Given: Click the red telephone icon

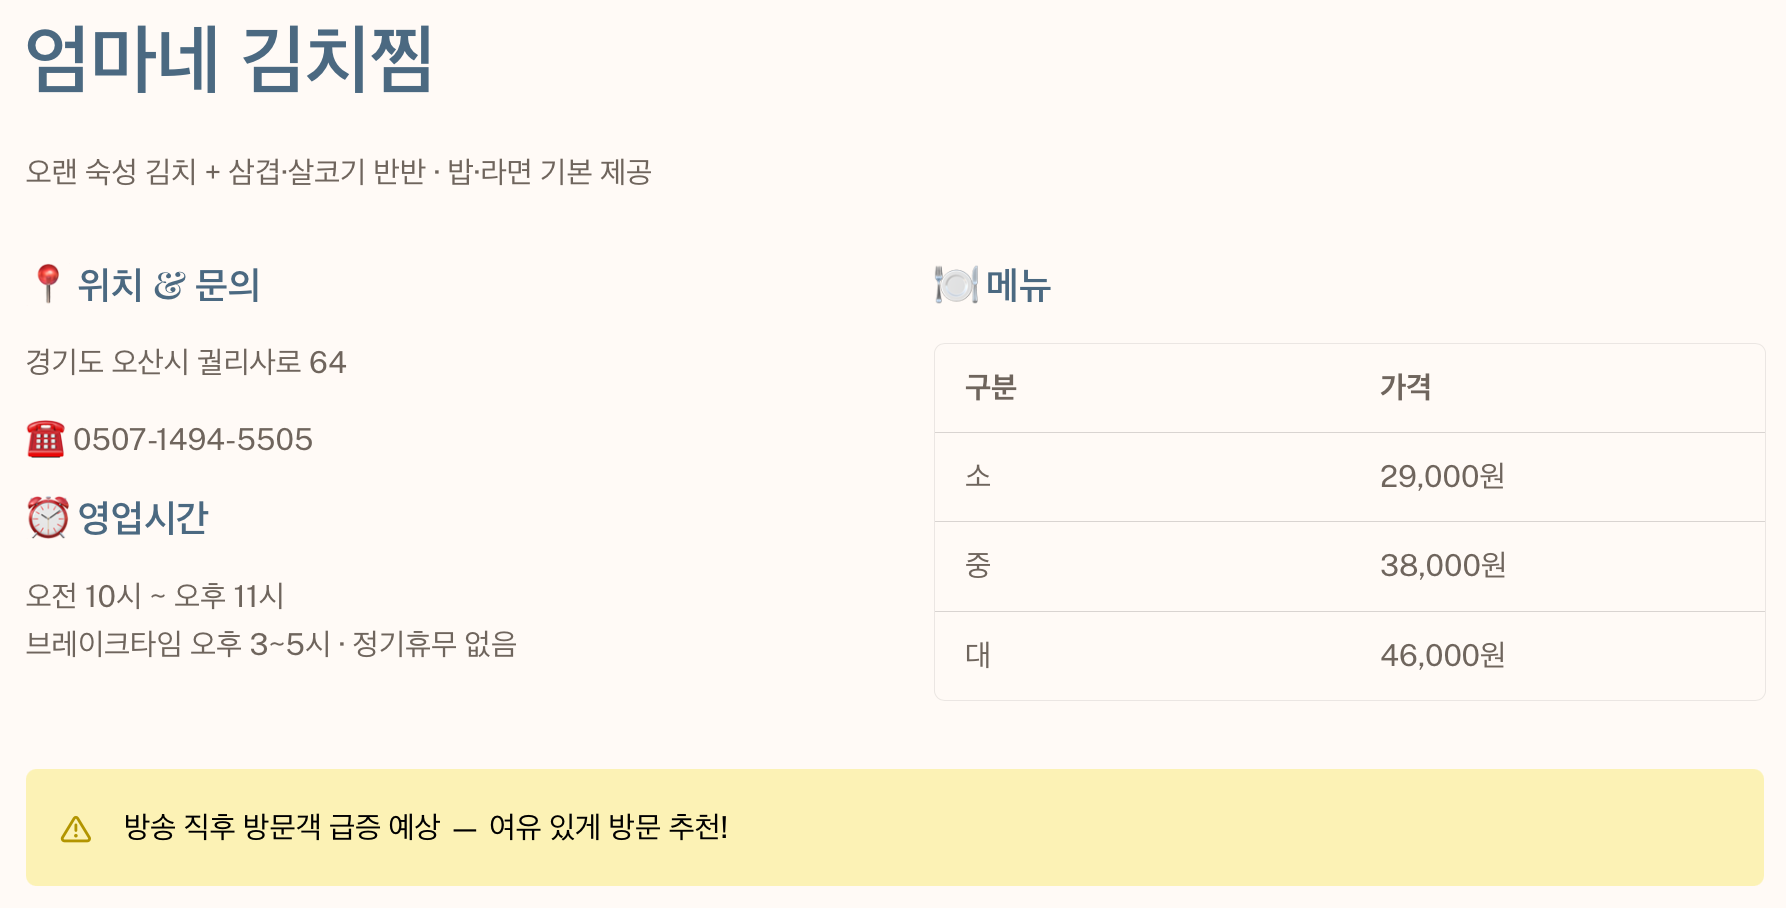Looking at the screenshot, I should (46, 439).
